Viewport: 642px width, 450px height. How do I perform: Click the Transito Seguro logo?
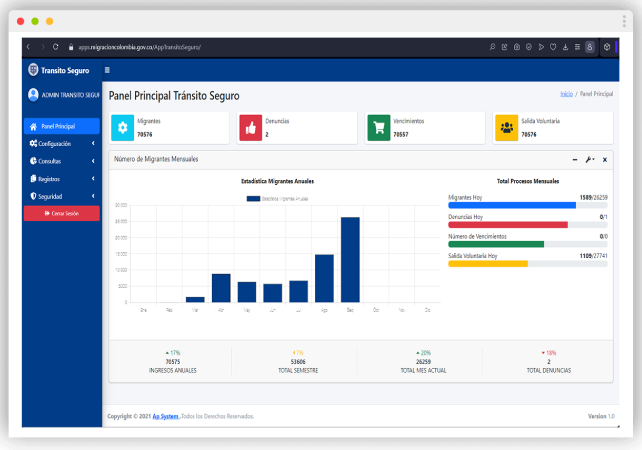tap(33, 70)
